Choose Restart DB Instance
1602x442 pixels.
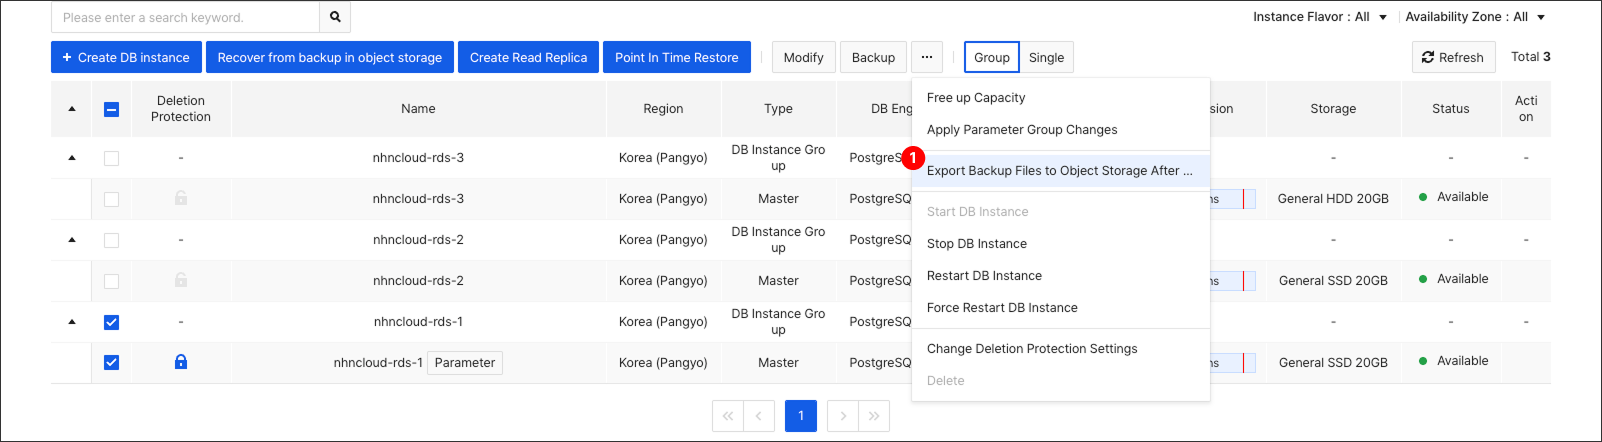(1061, 276)
